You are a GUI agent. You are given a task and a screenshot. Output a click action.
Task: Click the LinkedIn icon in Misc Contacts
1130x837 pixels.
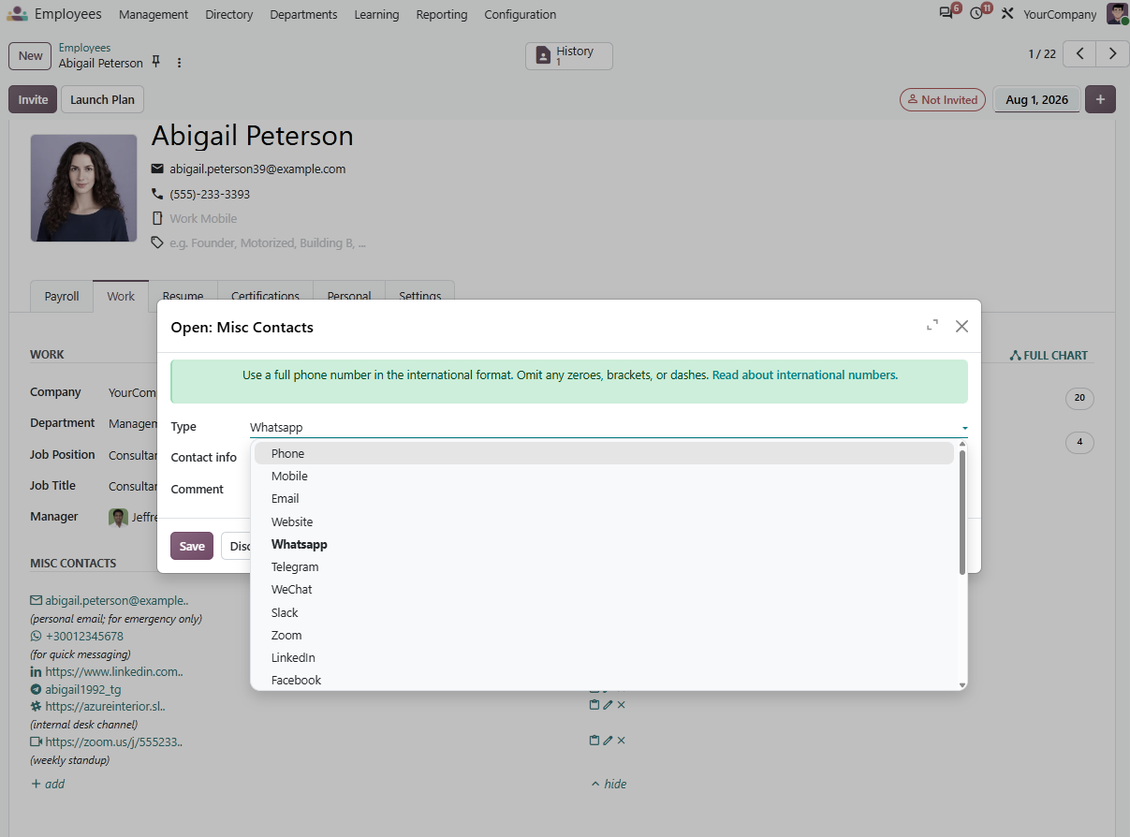point(36,672)
